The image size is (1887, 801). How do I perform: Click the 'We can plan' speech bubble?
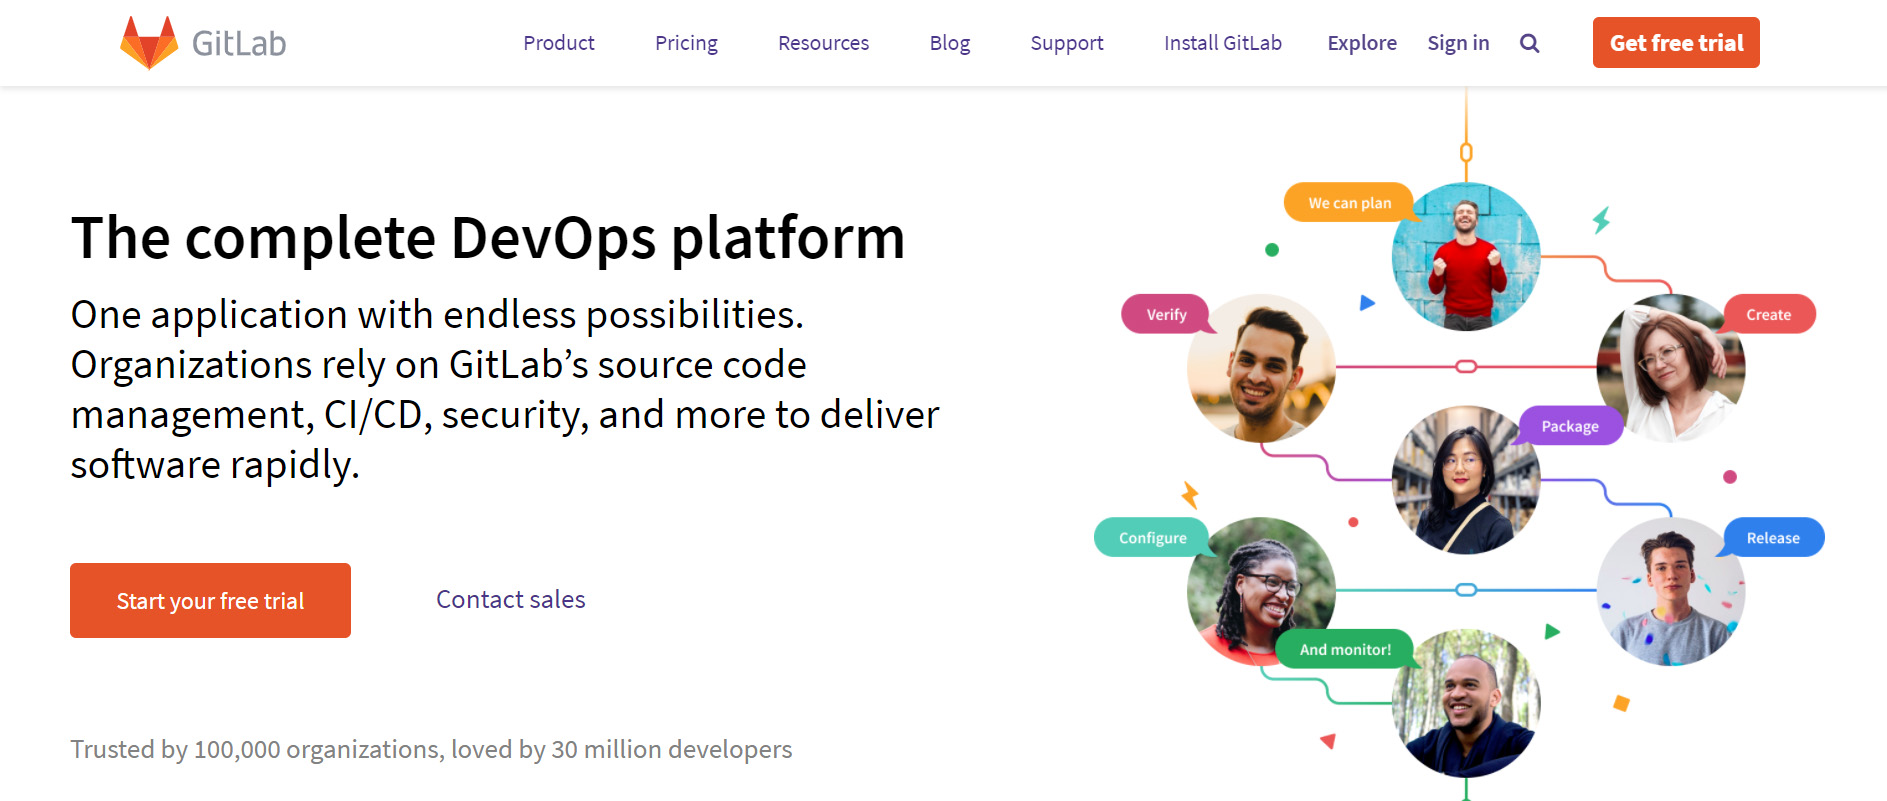tap(1349, 203)
